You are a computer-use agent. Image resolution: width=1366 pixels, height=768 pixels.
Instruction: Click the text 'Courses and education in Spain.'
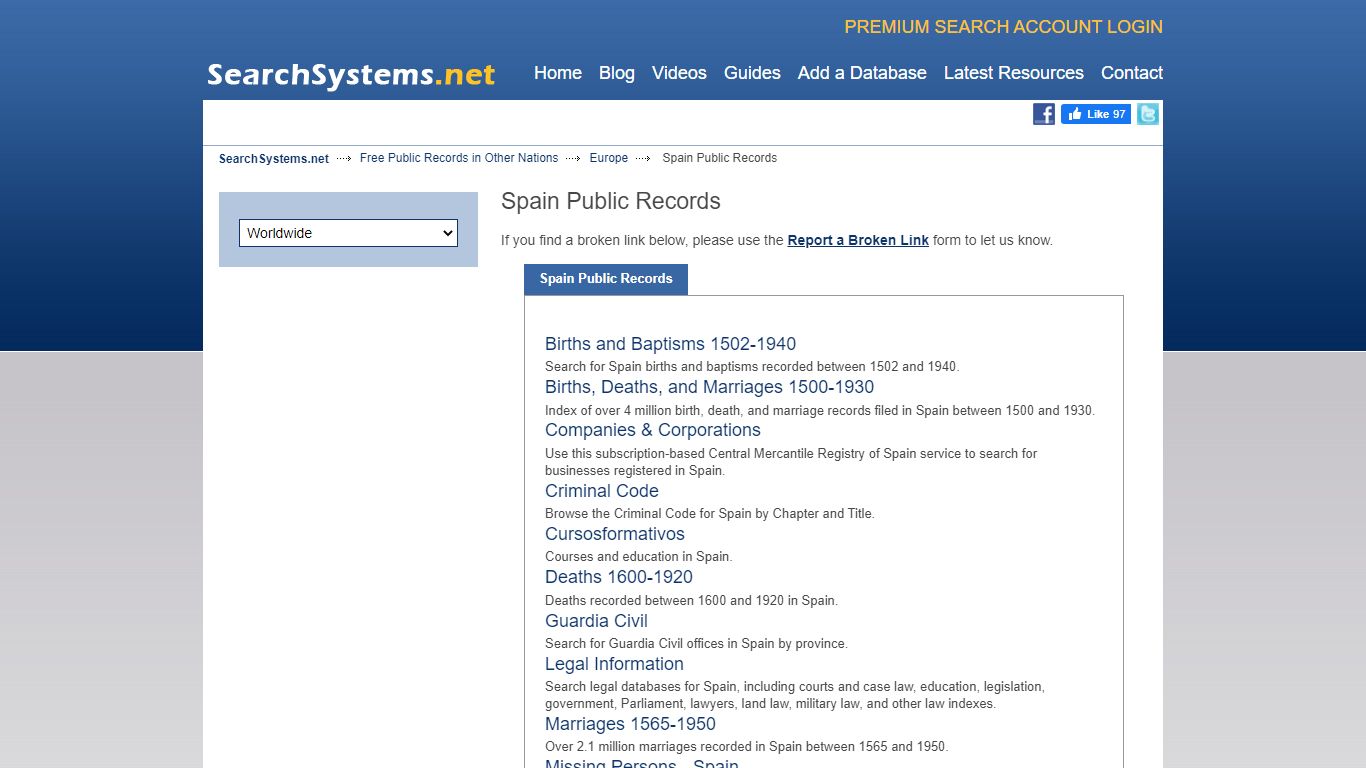click(x=638, y=557)
